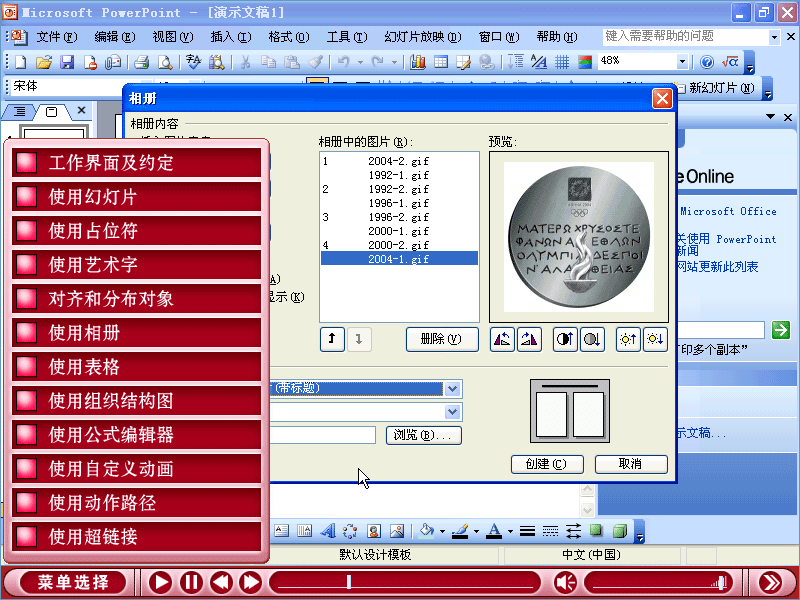Decrease brightness of the album picture

pos(654,339)
